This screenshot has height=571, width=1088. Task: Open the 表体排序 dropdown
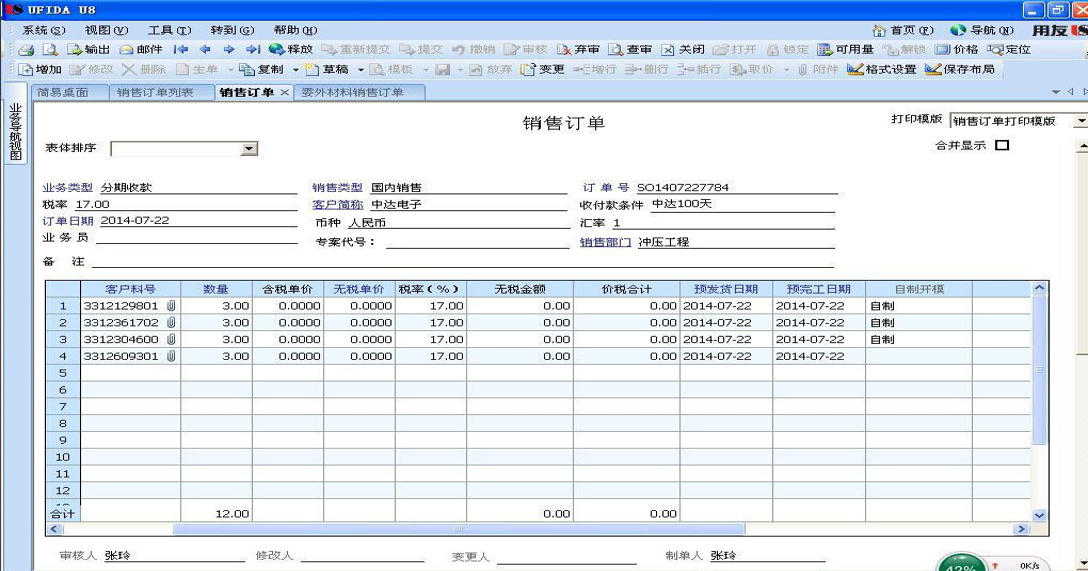point(249,149)
